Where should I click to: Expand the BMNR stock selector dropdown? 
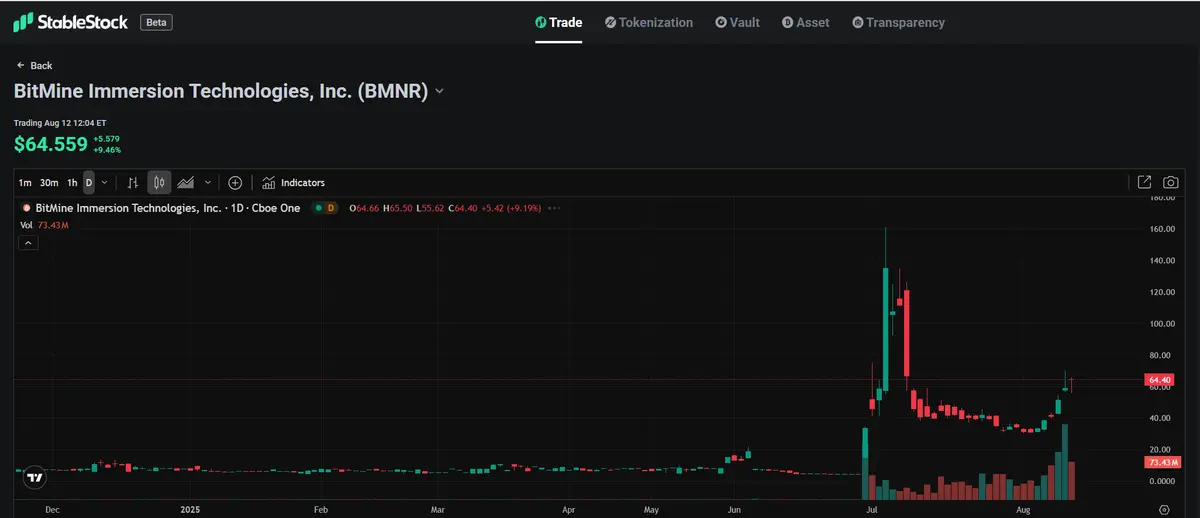(x=439, y=91)
